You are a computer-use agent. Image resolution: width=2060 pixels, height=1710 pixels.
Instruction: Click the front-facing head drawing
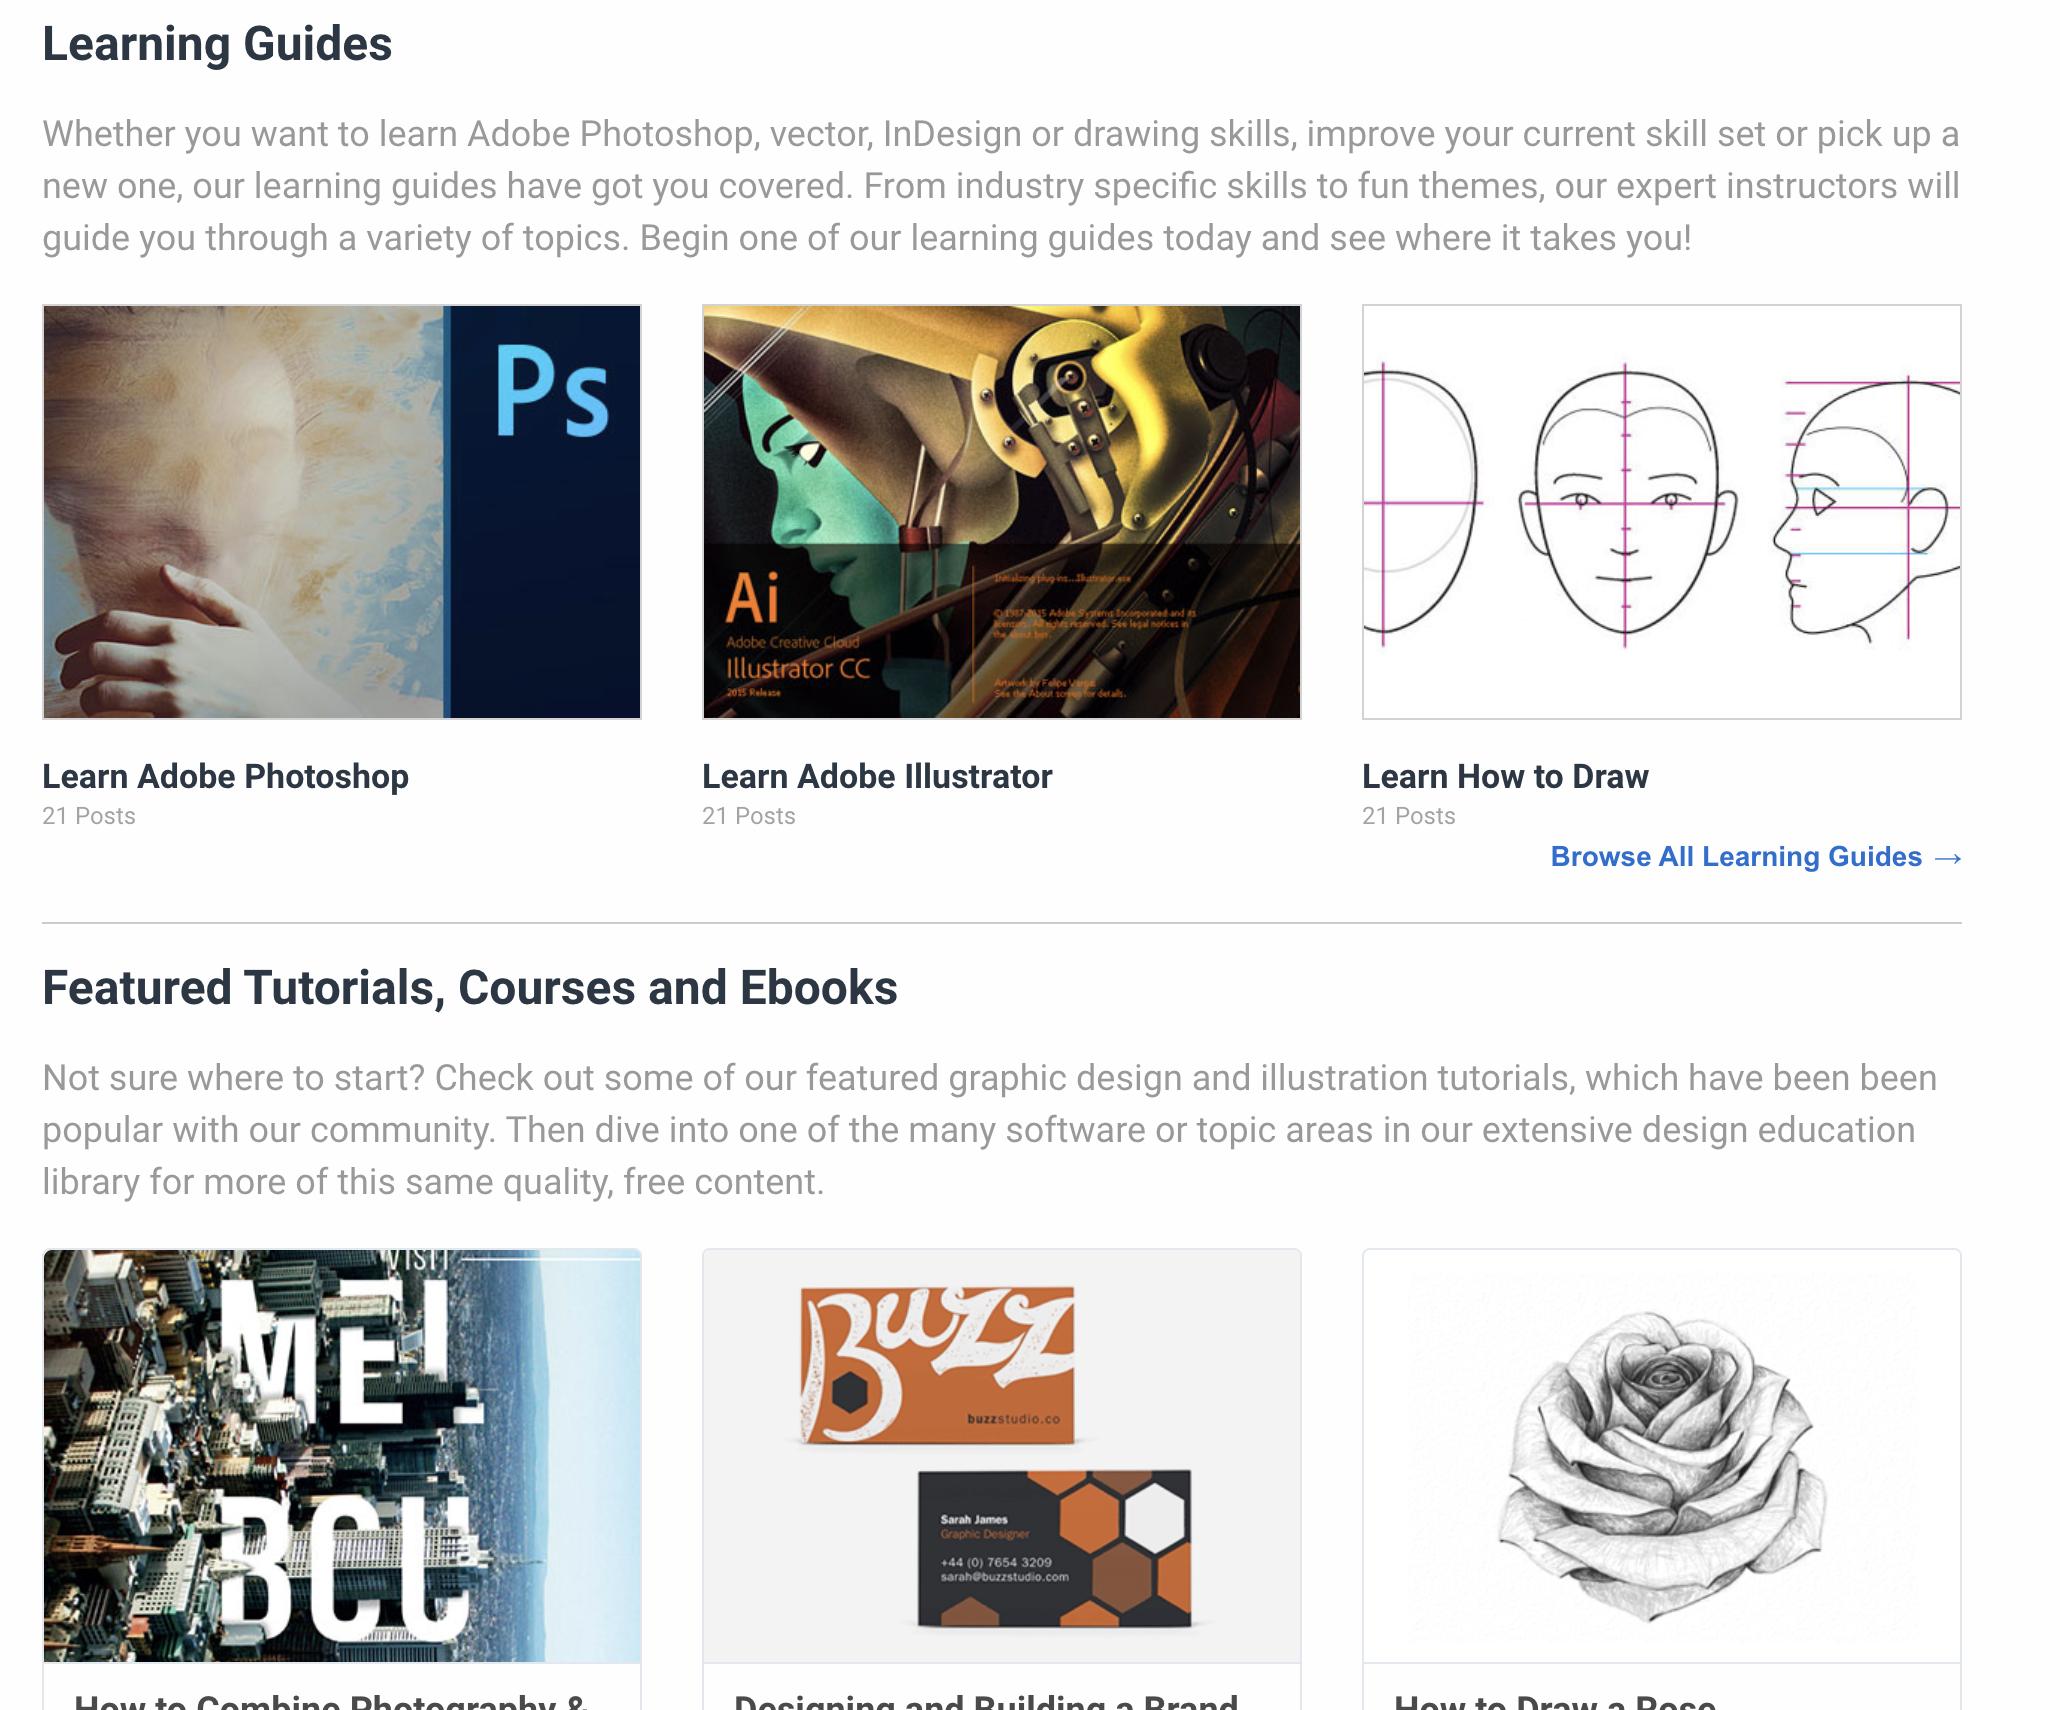click(x=1627, y=505)
